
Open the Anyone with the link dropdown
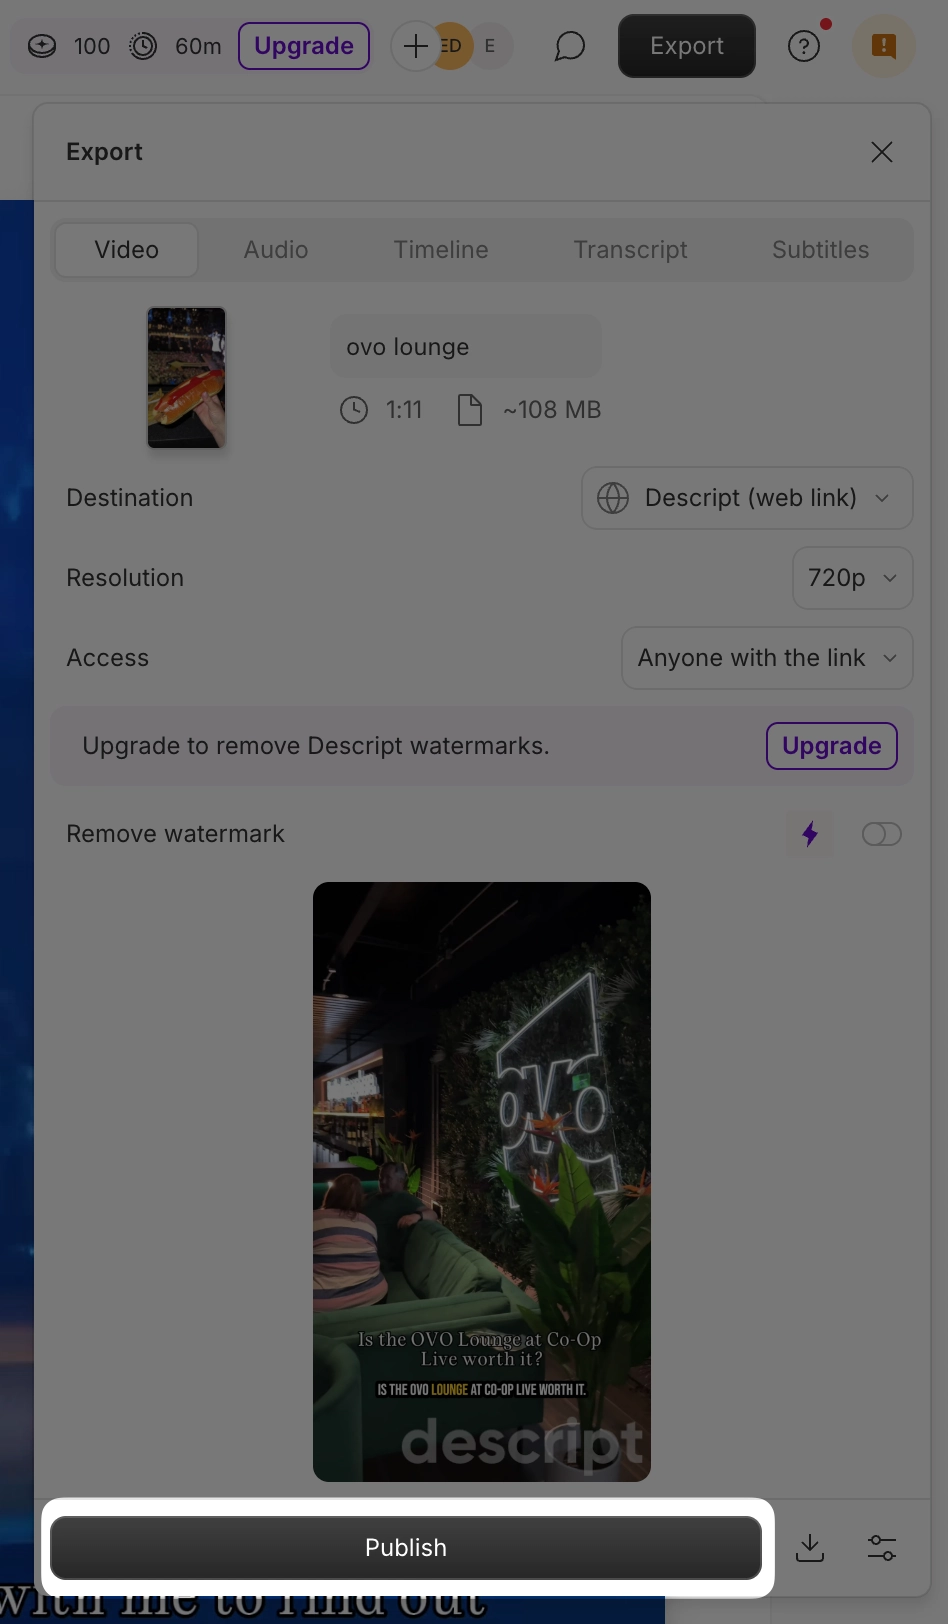(x=767, y=658)
